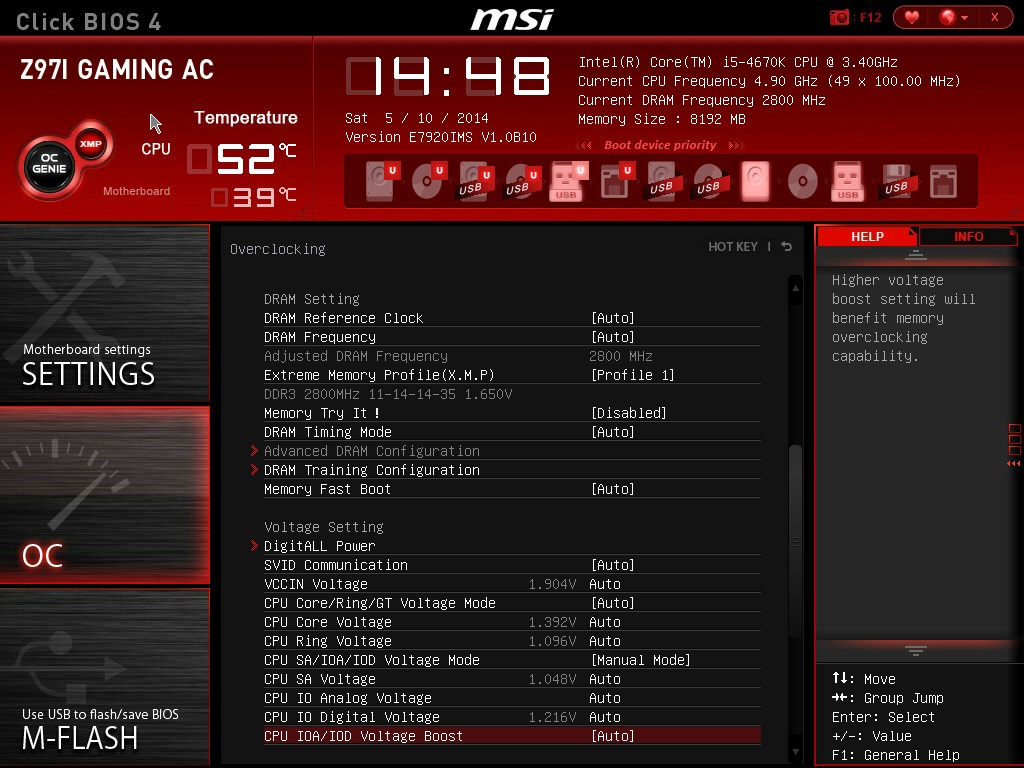Open CPU IOA/IOD Voltage Boost Auto option
The height and width of the screenshot is (768, 1024).
point(613,736)
